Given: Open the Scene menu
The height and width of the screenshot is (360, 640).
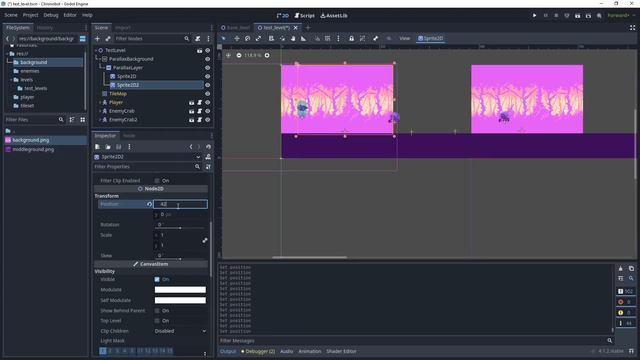Looking at the screenshot, I should coord(11,15).
